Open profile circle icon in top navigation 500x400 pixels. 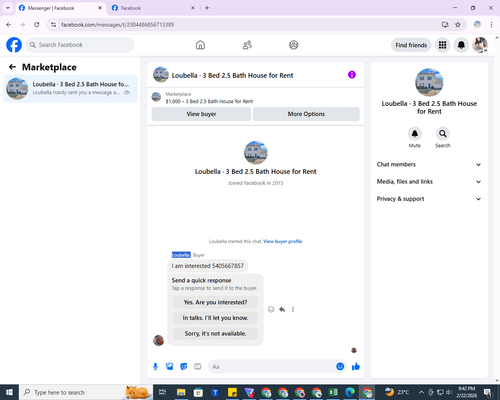click(294, 45)
